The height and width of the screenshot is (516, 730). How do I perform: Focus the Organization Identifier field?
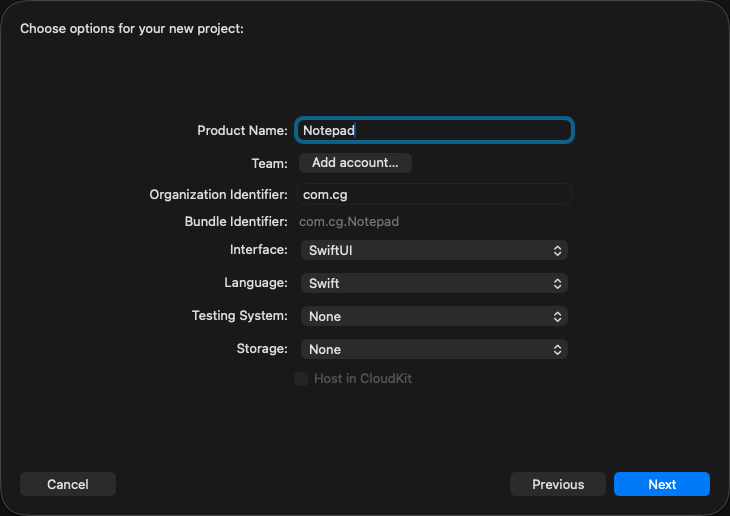[434, 195]
